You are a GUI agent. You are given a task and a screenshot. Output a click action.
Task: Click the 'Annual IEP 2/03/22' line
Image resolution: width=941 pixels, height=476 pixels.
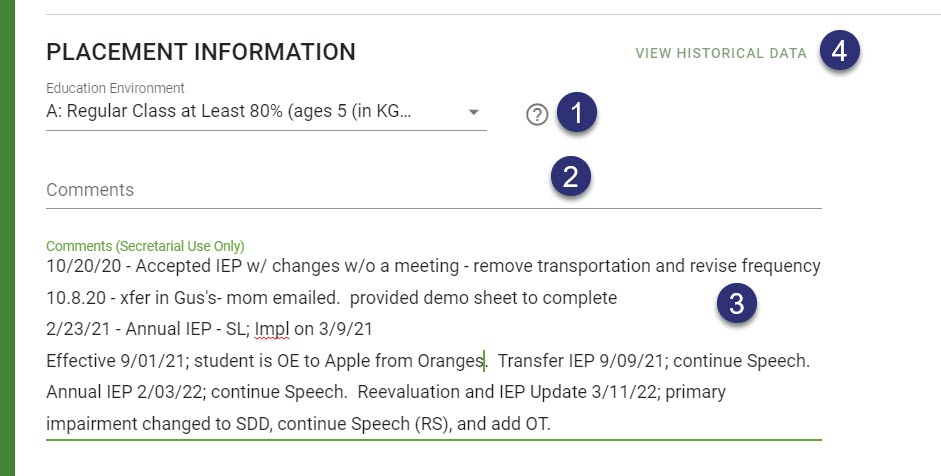386,392
